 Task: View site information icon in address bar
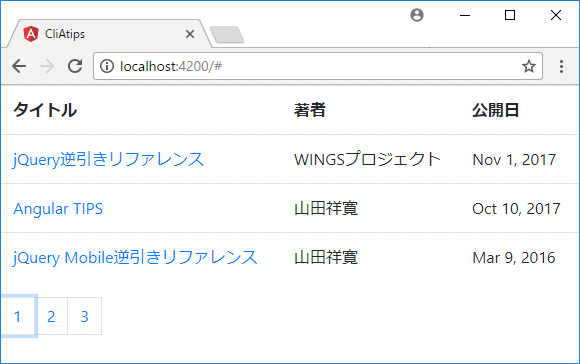[107, 66]
